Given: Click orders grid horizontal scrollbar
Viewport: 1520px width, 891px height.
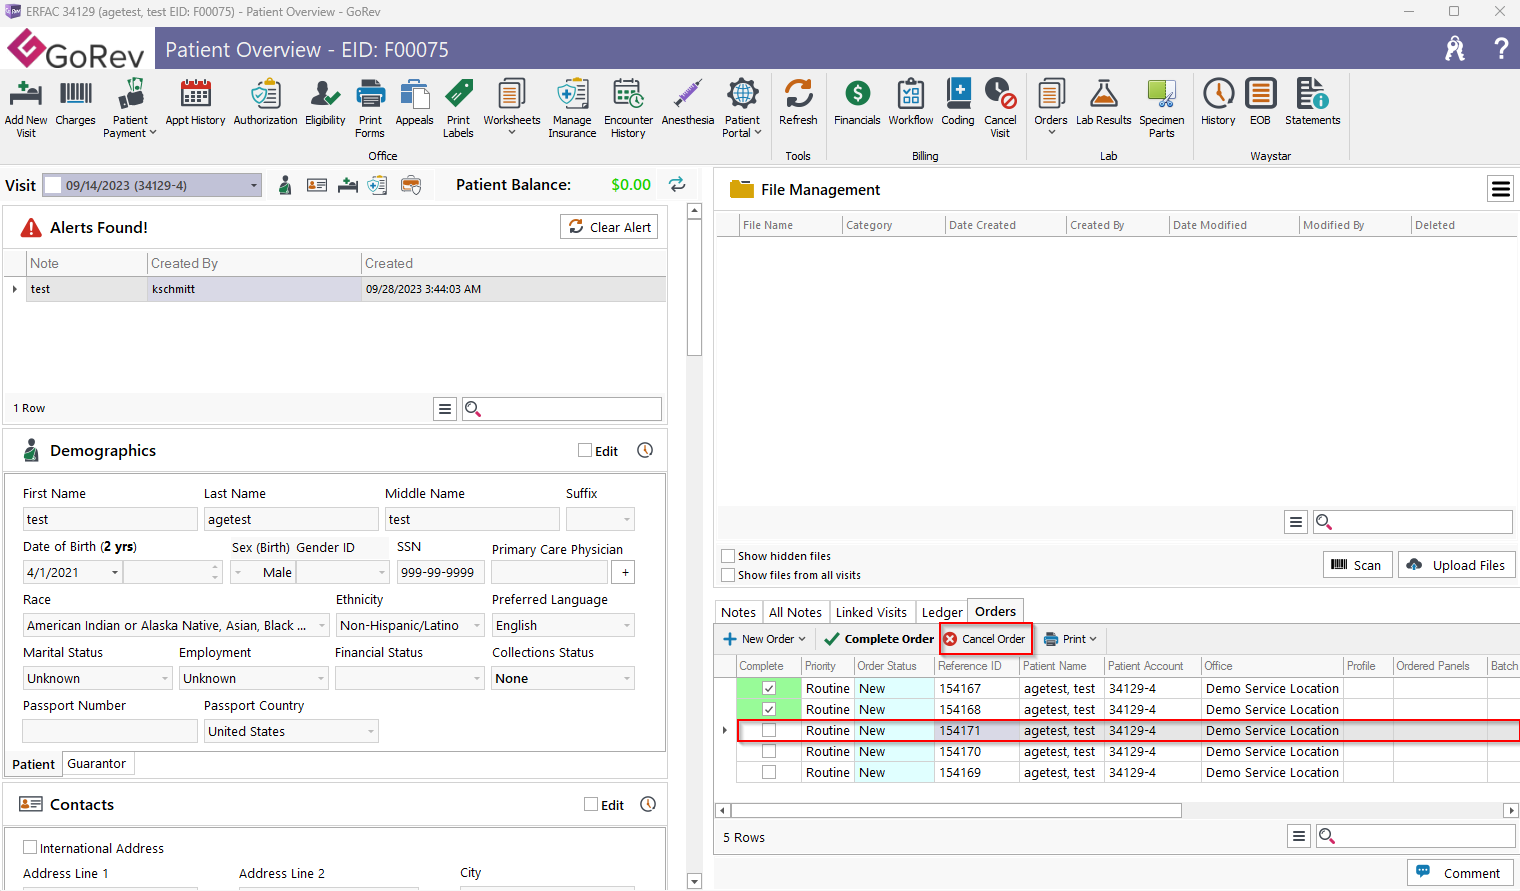Looking at the screenshot, I should point(956,810).
